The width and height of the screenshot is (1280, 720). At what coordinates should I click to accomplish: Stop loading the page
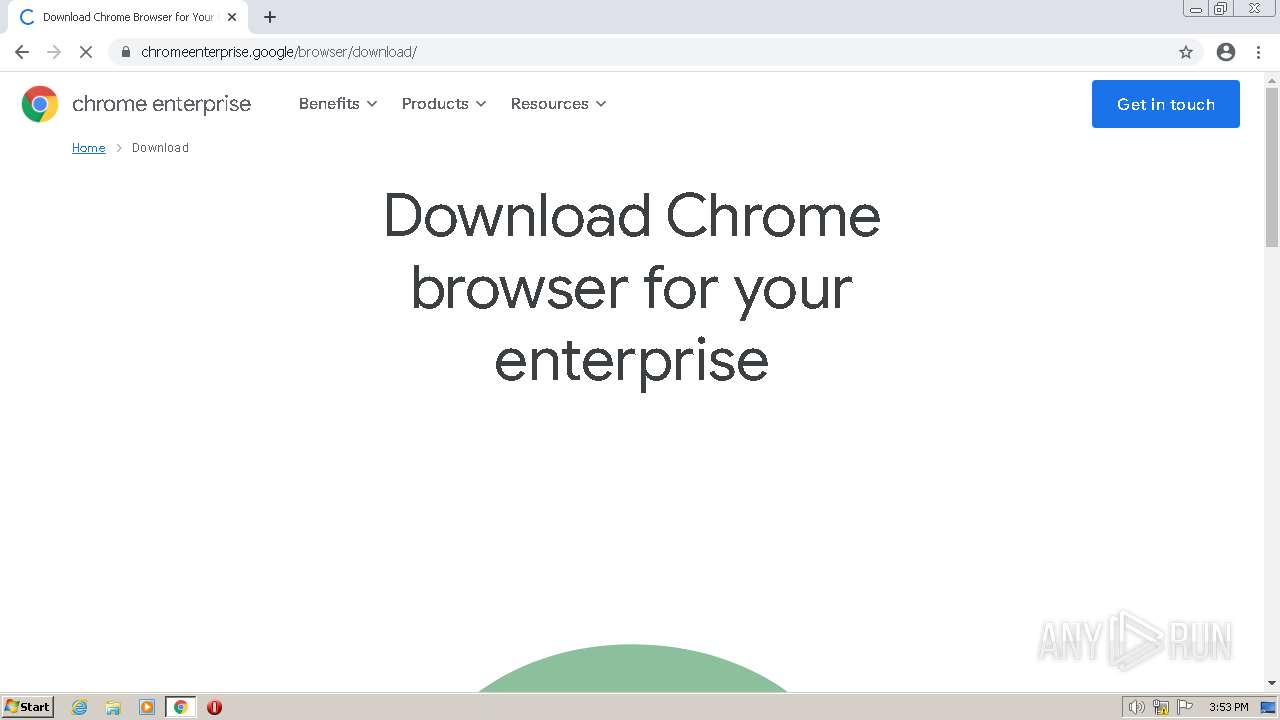86,52
